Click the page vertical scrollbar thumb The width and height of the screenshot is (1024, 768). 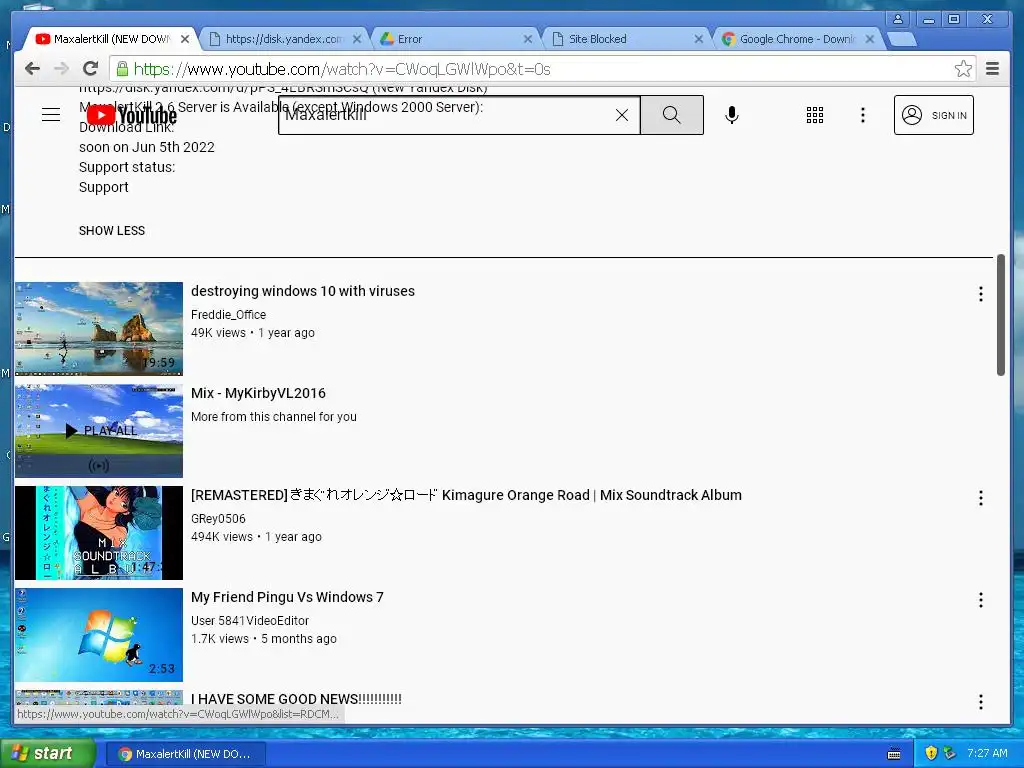pos(1000,315)
